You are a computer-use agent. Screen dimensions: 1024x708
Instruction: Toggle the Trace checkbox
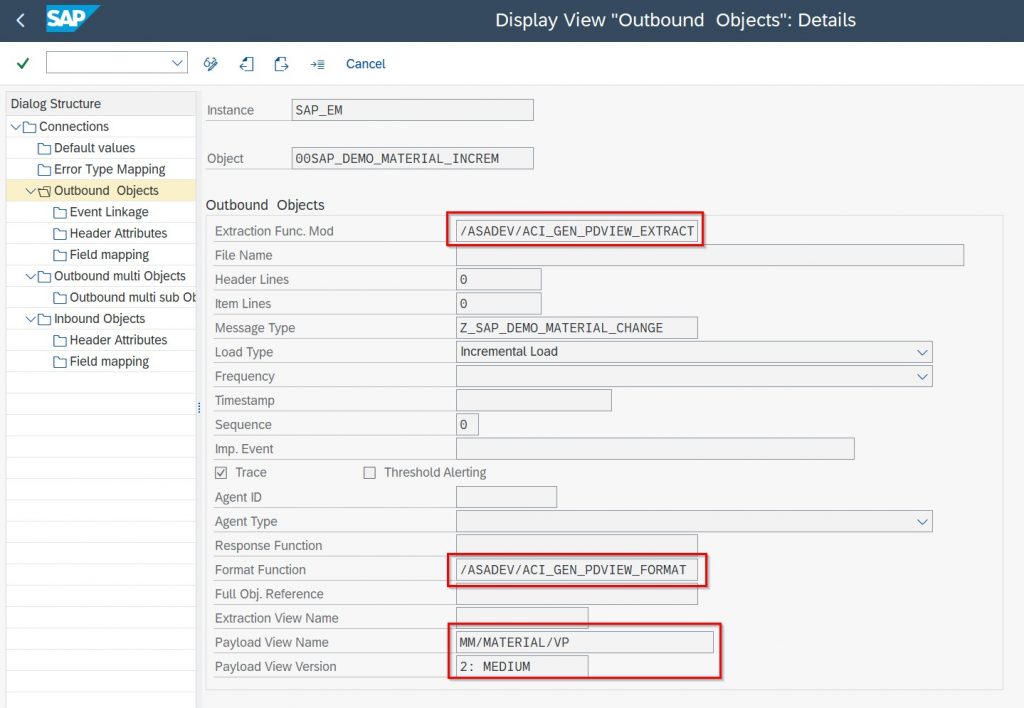tap(221, 473)
